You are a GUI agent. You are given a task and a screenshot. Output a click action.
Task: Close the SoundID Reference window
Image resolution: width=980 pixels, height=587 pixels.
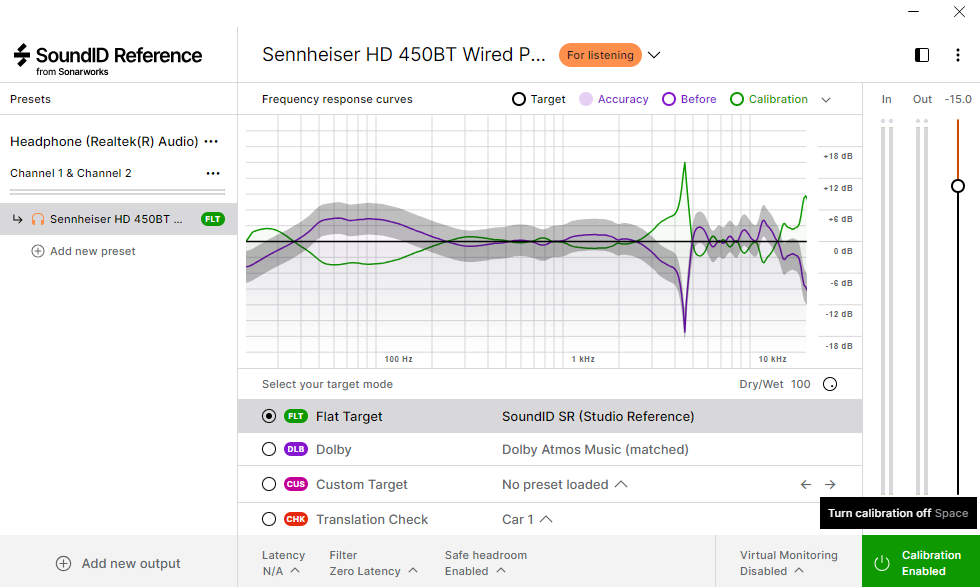click(x=959, y=11)
